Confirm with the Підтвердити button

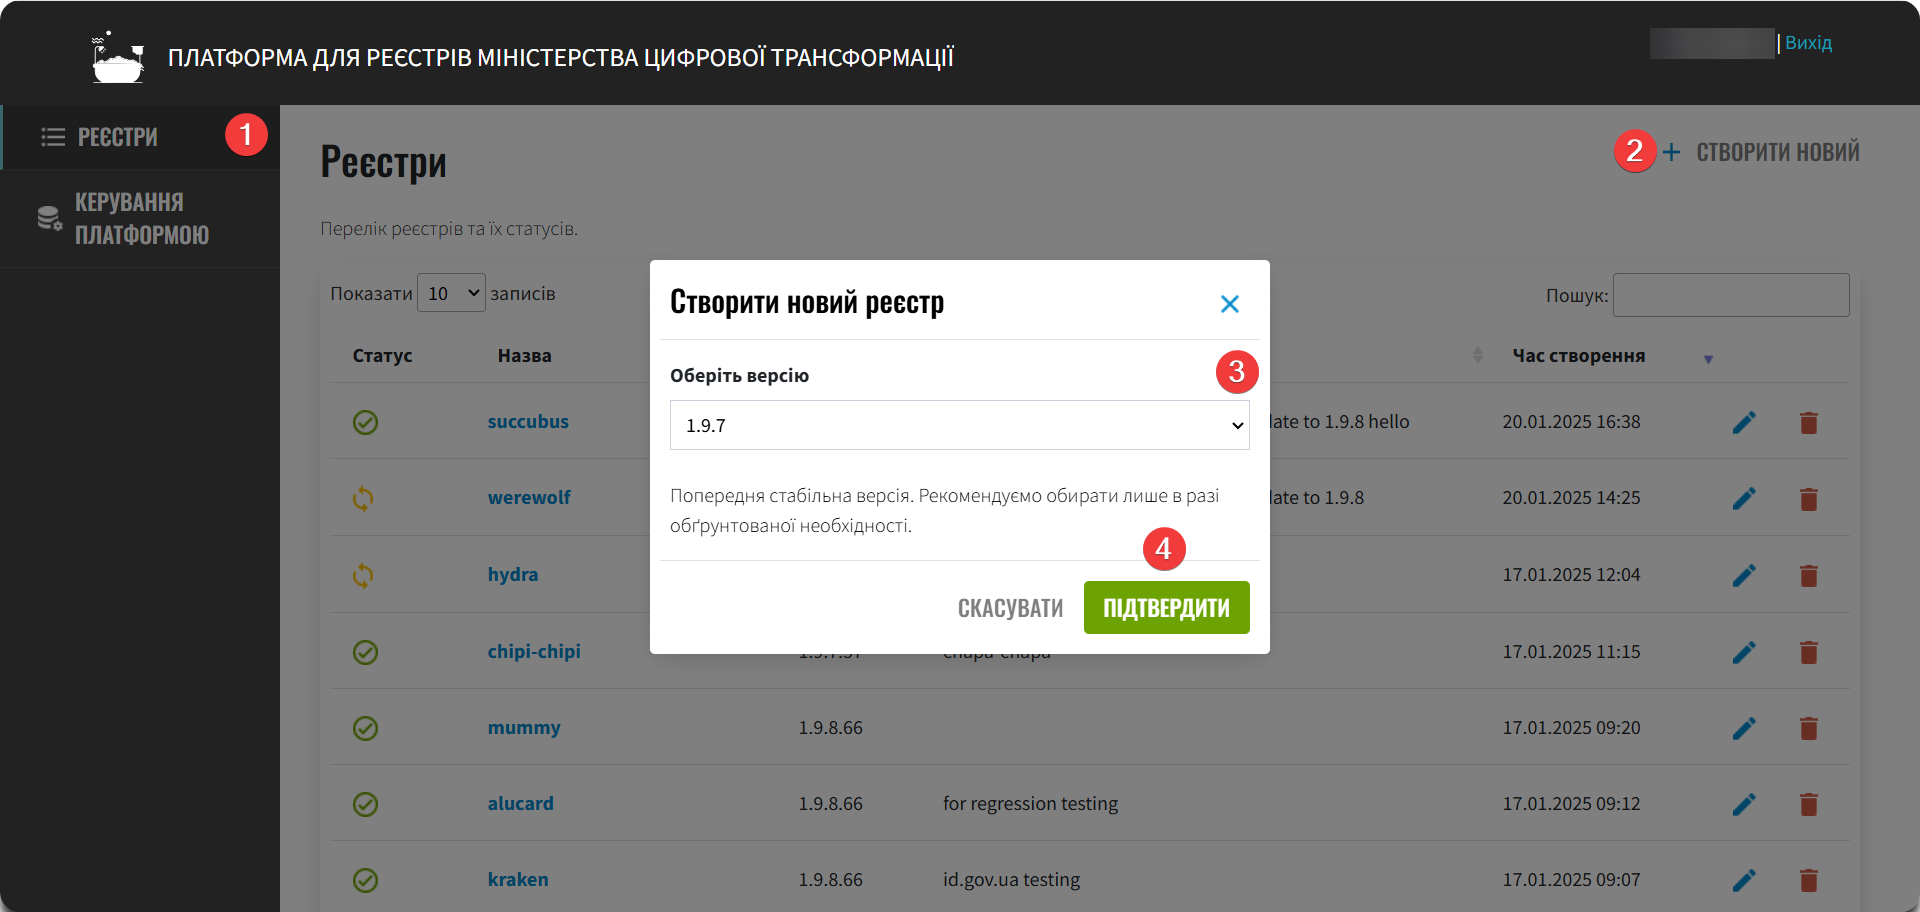tap(1167, 608)
